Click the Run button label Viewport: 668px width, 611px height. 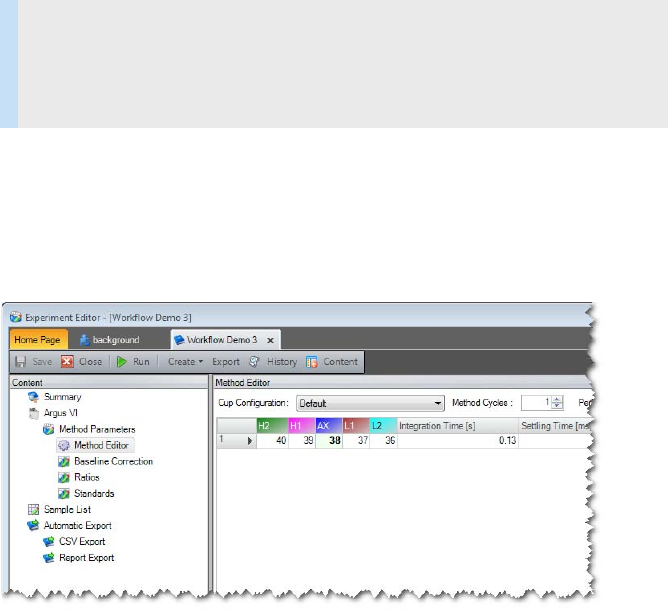pyautogui.click(x=141, y=362)
